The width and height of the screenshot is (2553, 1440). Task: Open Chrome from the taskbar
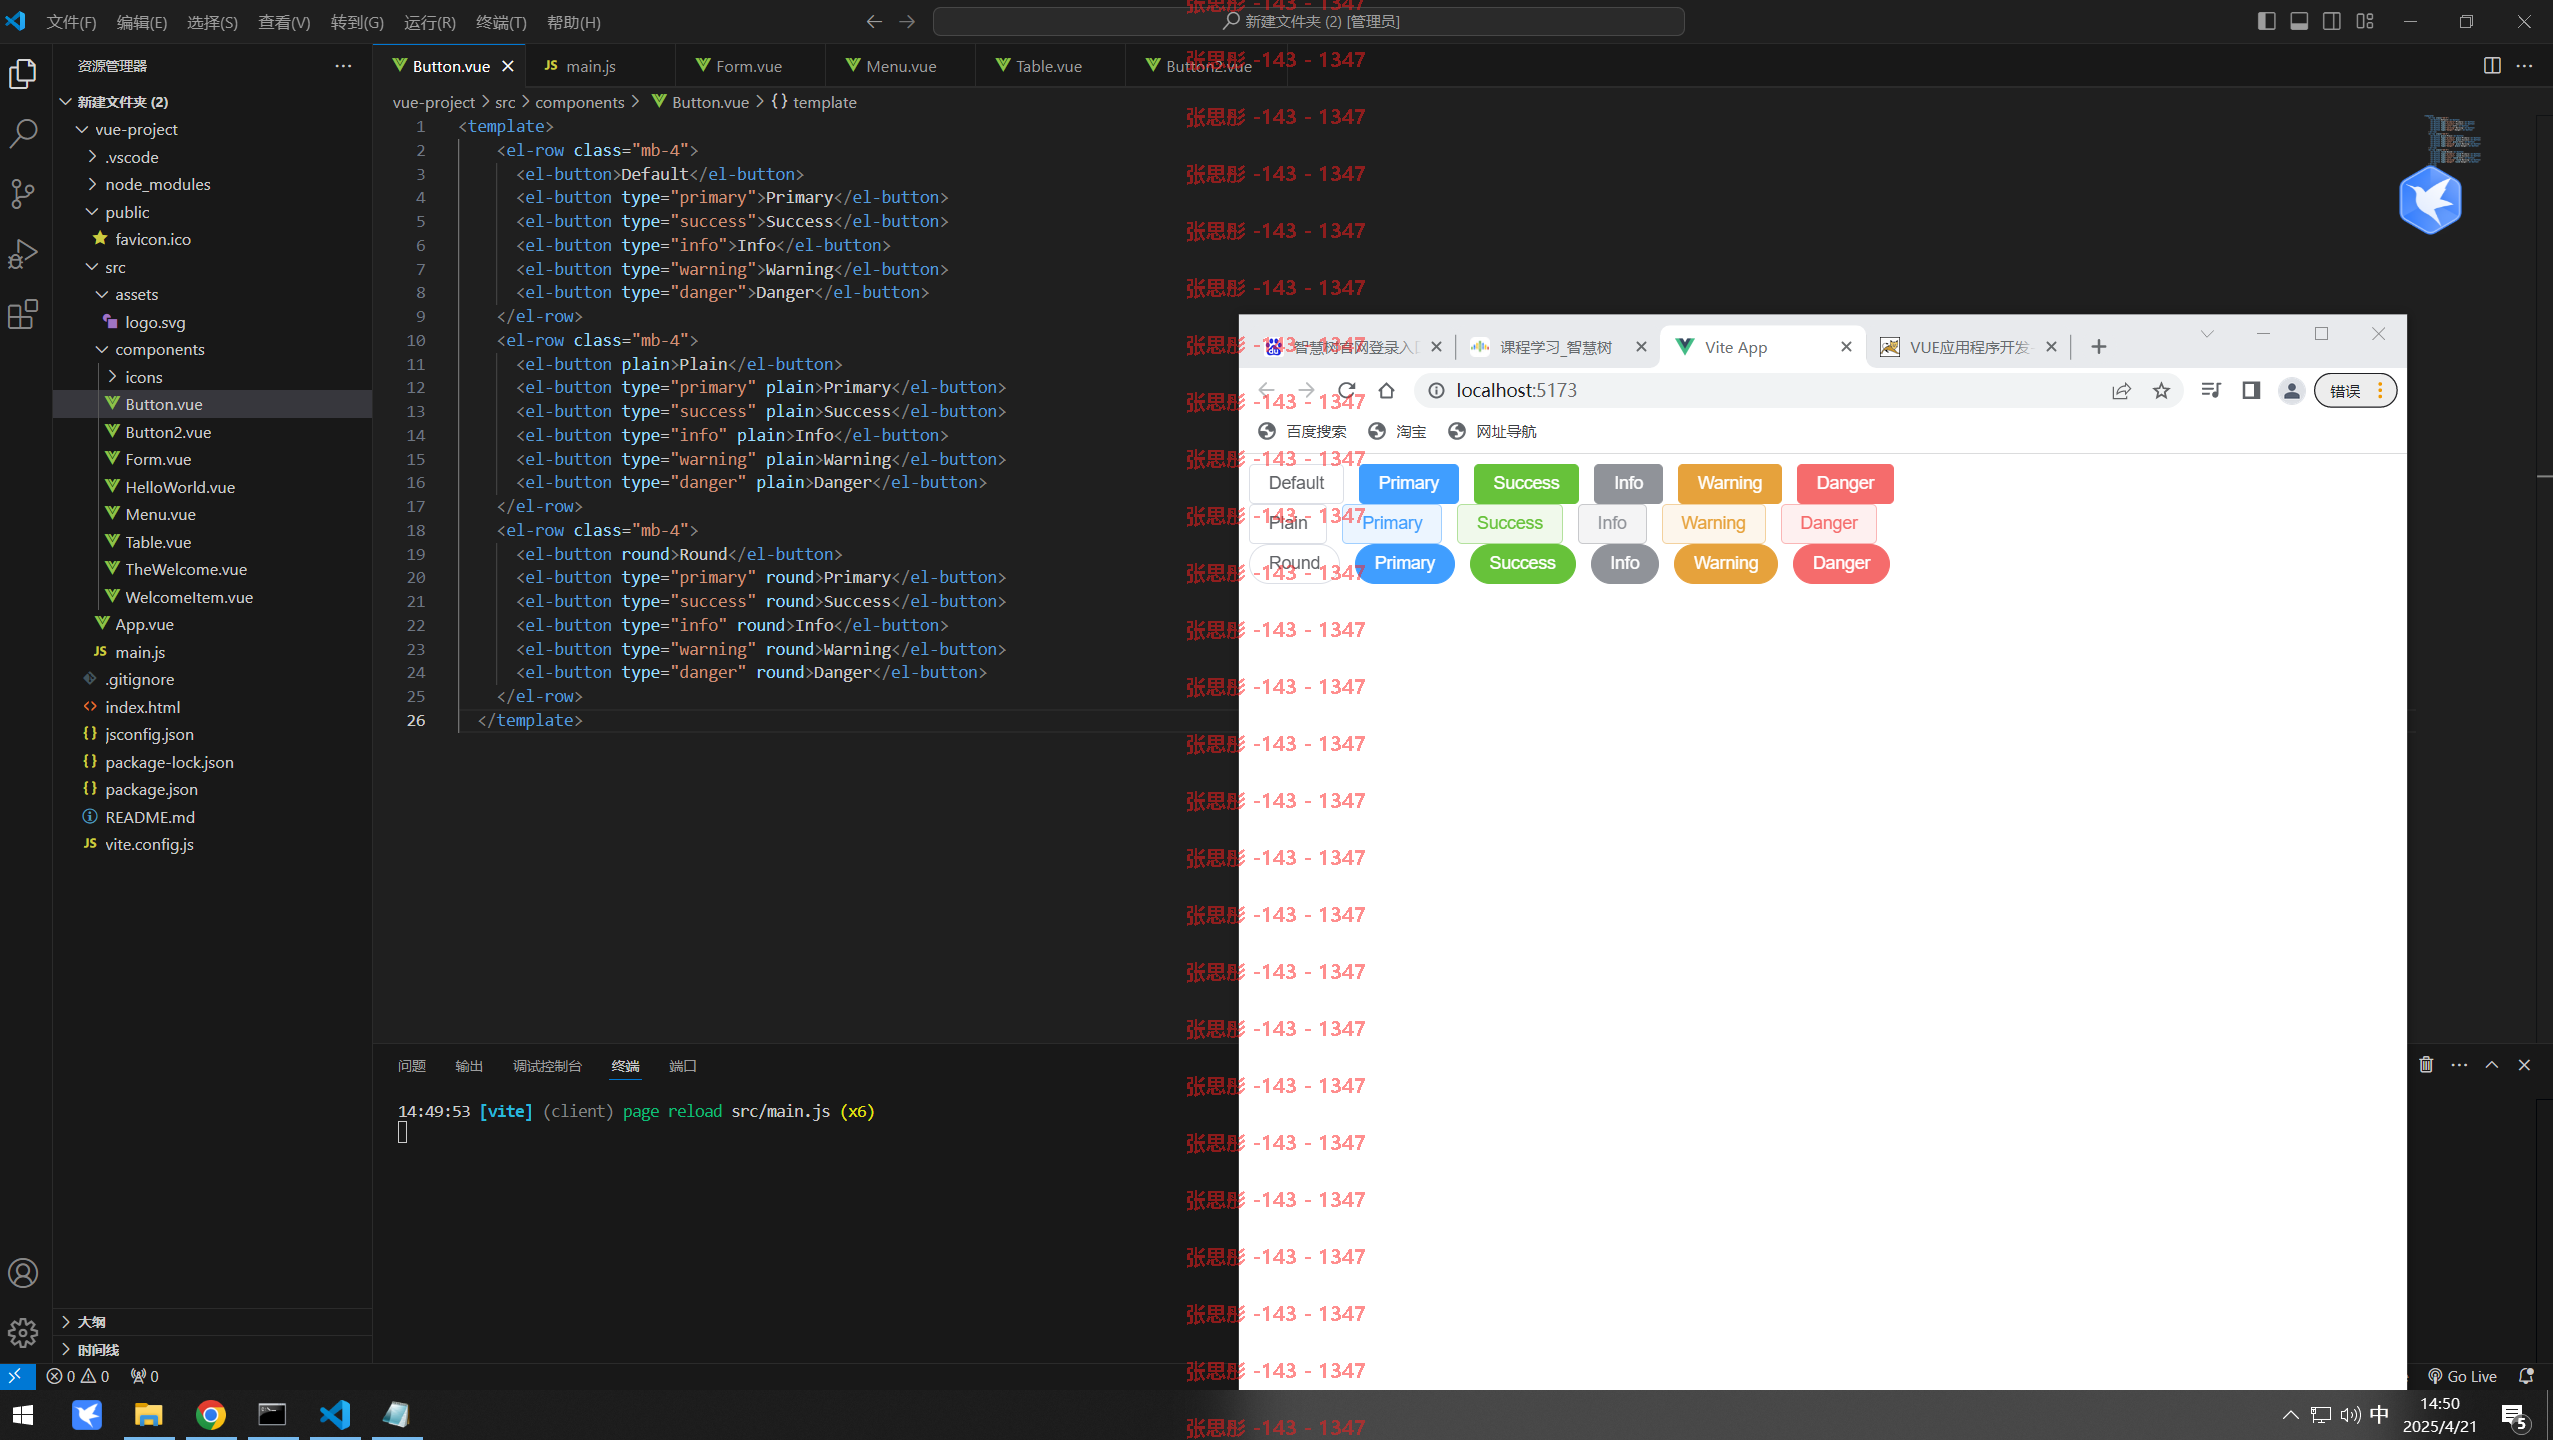(x=210, y=1414)
